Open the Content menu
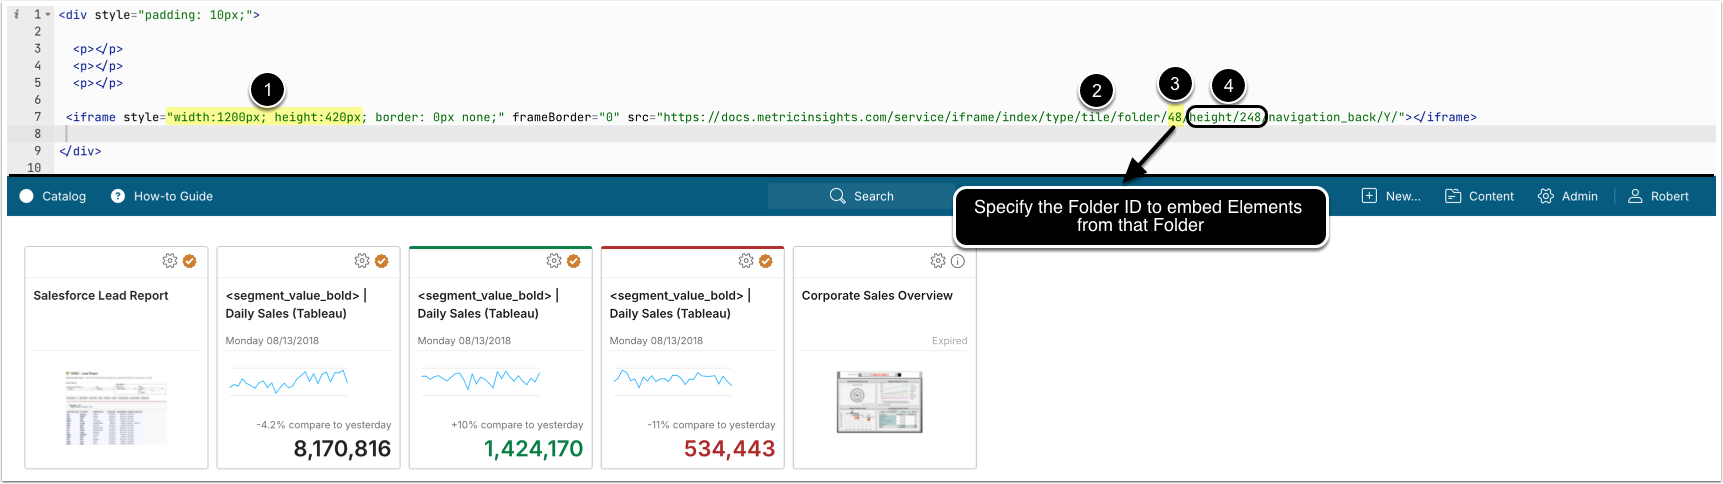 click(1480, 196)
